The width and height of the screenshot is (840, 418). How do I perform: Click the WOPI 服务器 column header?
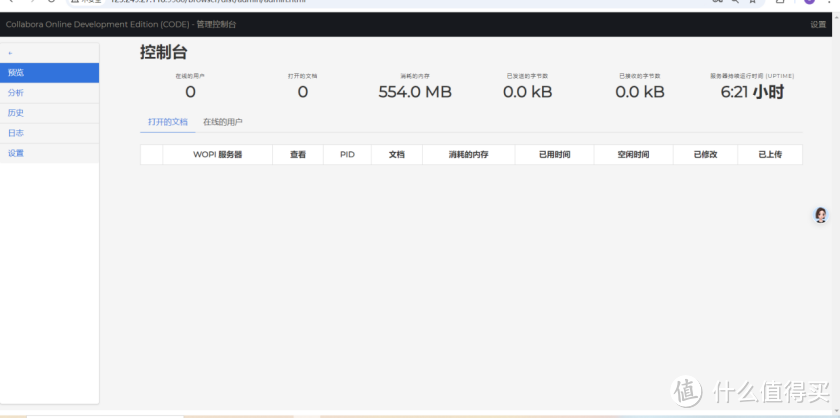218,155
